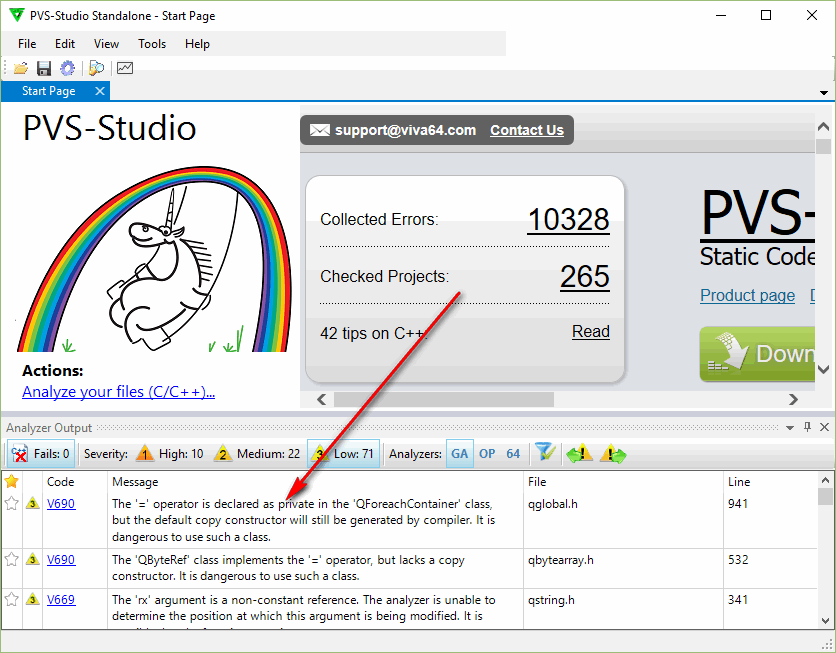Viewport: 836px width, 653px height.
Task: Open the Edit menu
Action: [65, 44]
